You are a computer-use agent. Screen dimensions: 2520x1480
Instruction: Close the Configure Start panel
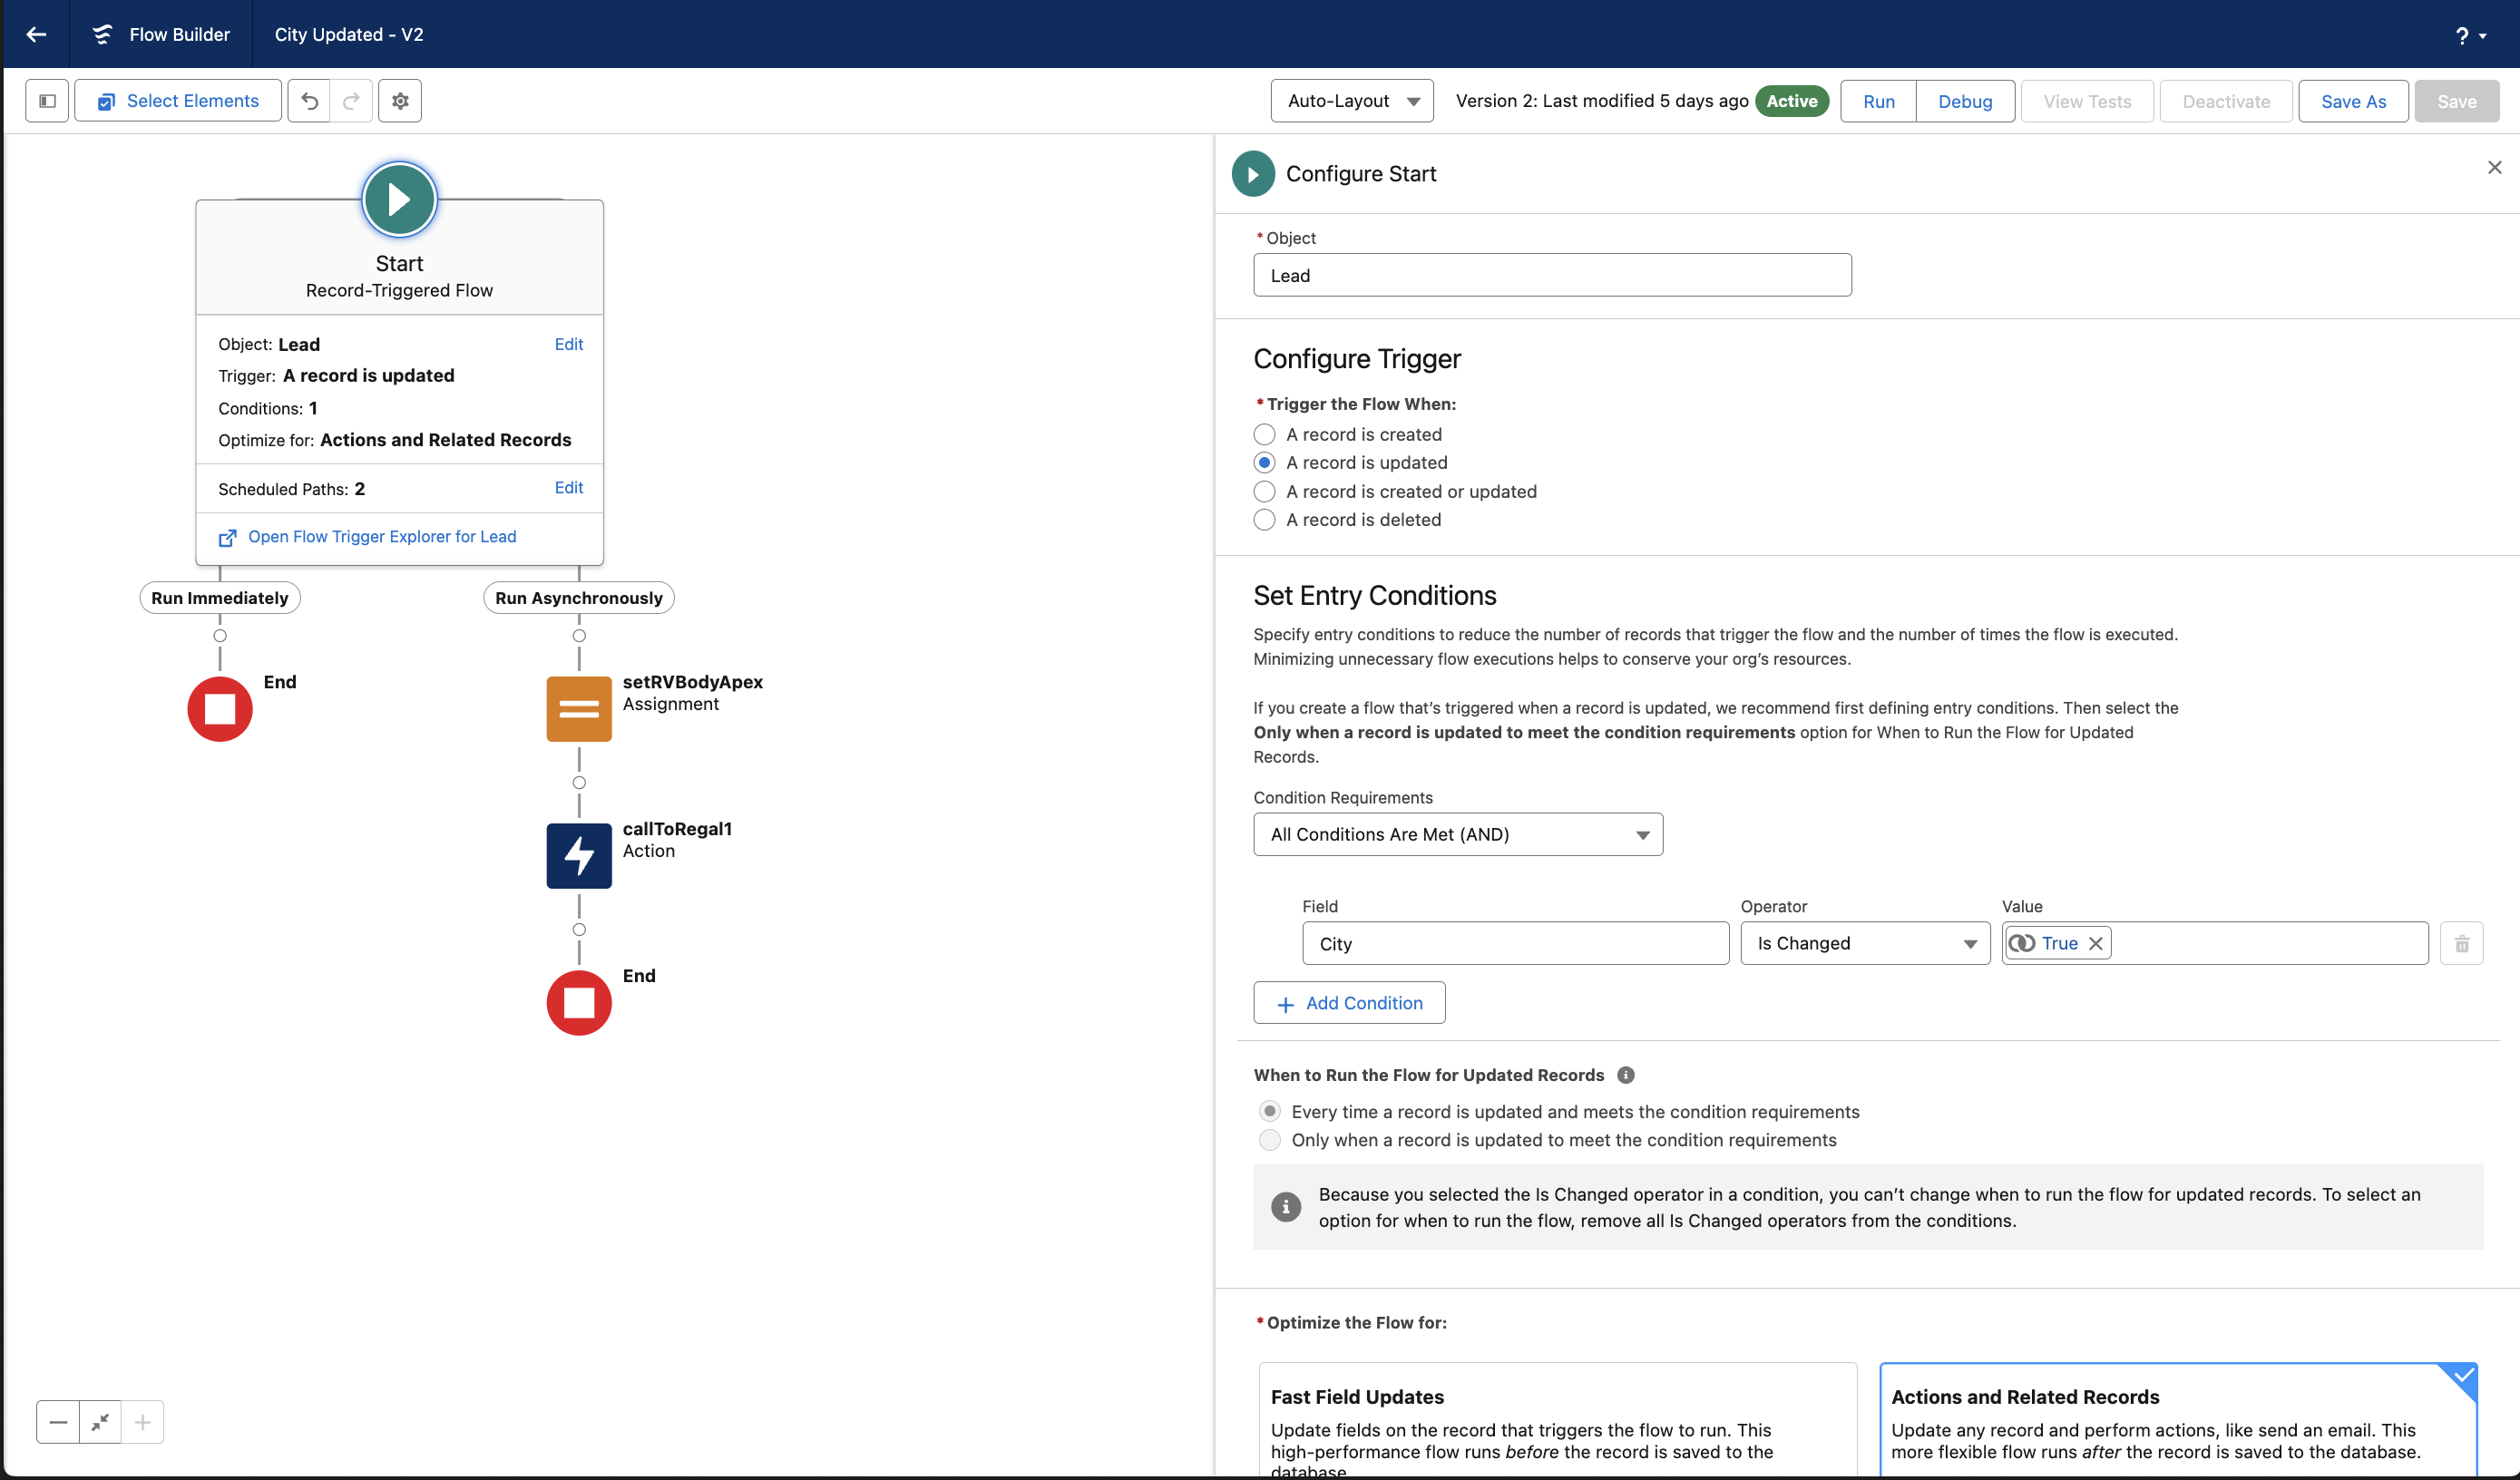(x=2494, y=168)
